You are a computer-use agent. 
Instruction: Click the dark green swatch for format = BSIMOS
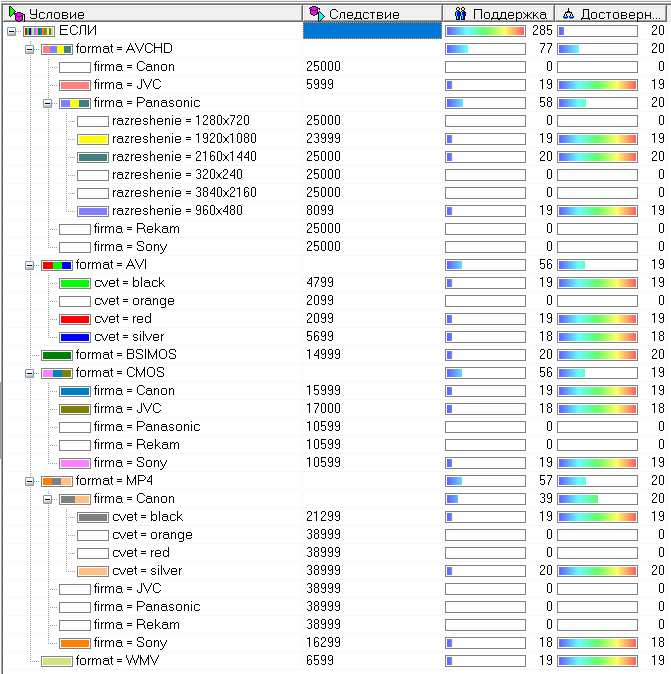56,355
